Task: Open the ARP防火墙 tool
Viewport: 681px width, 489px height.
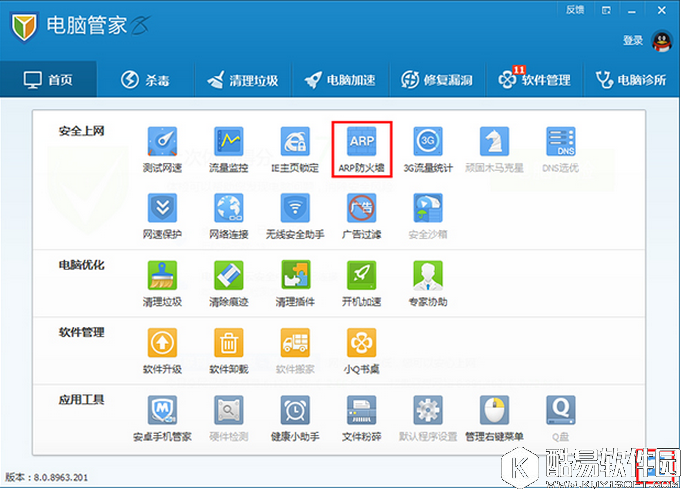Action: 362,149
